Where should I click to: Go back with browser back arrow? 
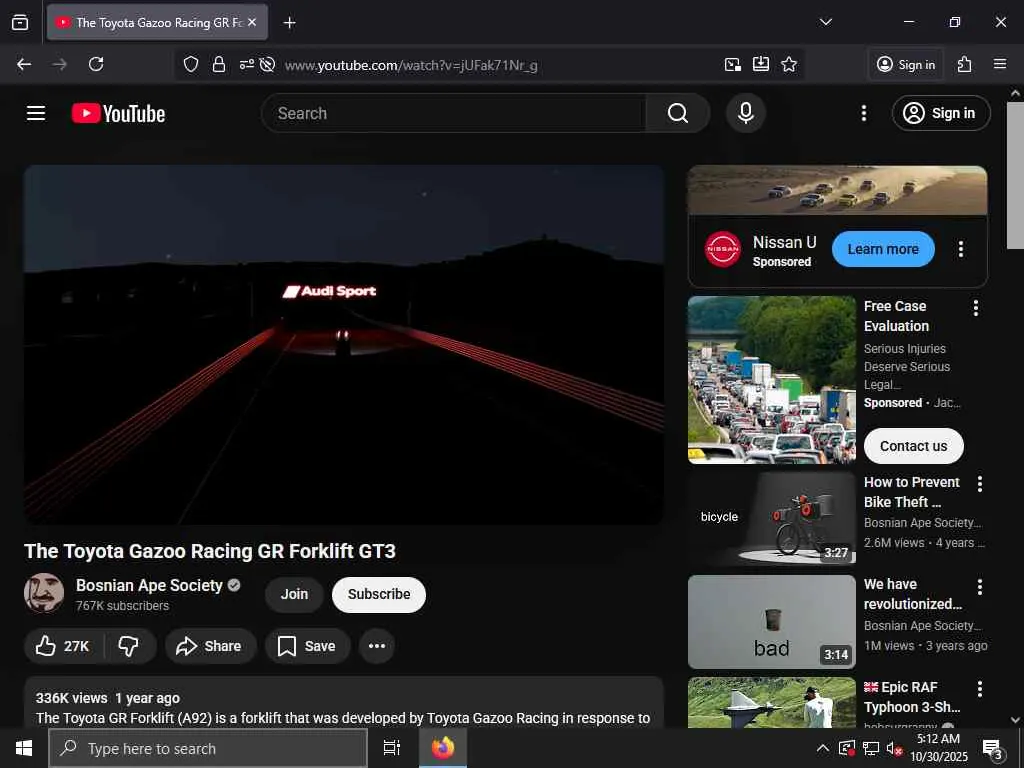[x=24, y=64]
